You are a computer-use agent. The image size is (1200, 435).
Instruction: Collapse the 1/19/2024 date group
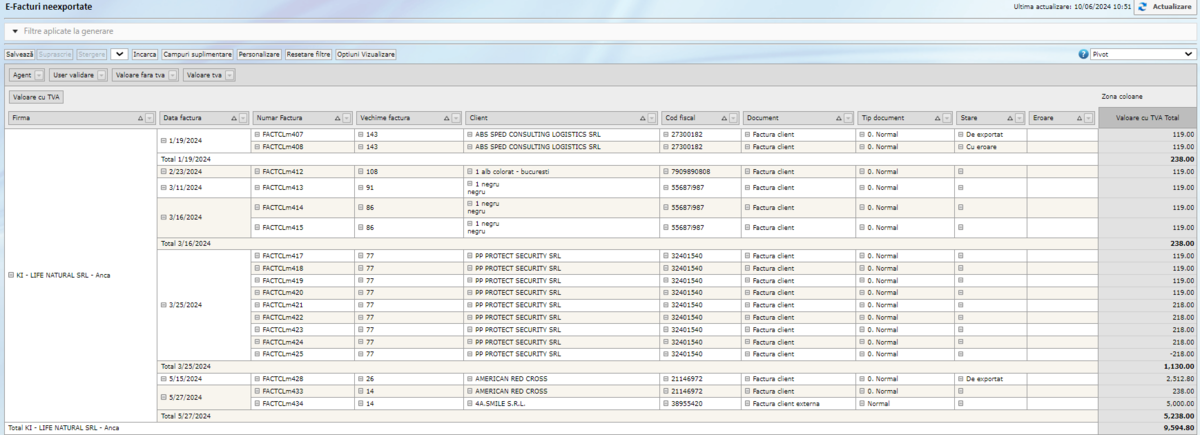click(164, 141)
